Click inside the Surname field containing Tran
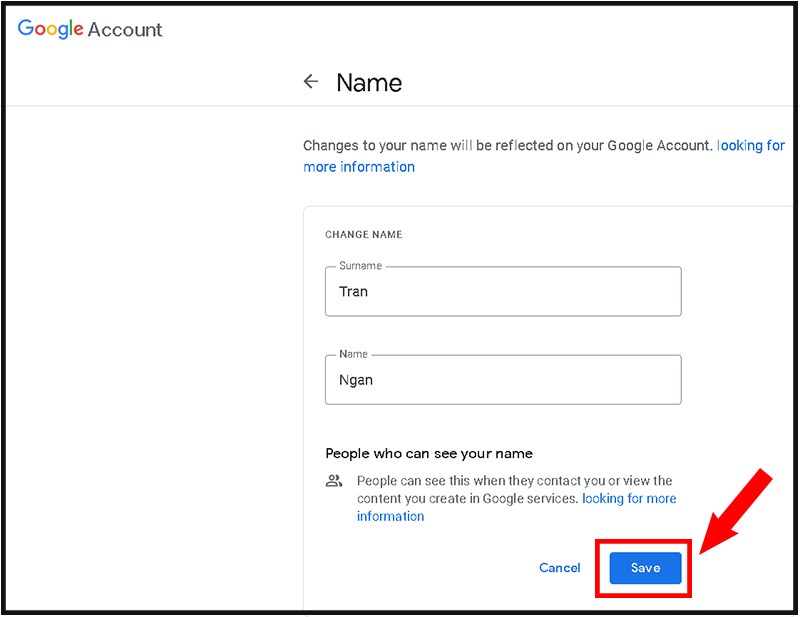The image size is (800, 617). pos(500,291)
